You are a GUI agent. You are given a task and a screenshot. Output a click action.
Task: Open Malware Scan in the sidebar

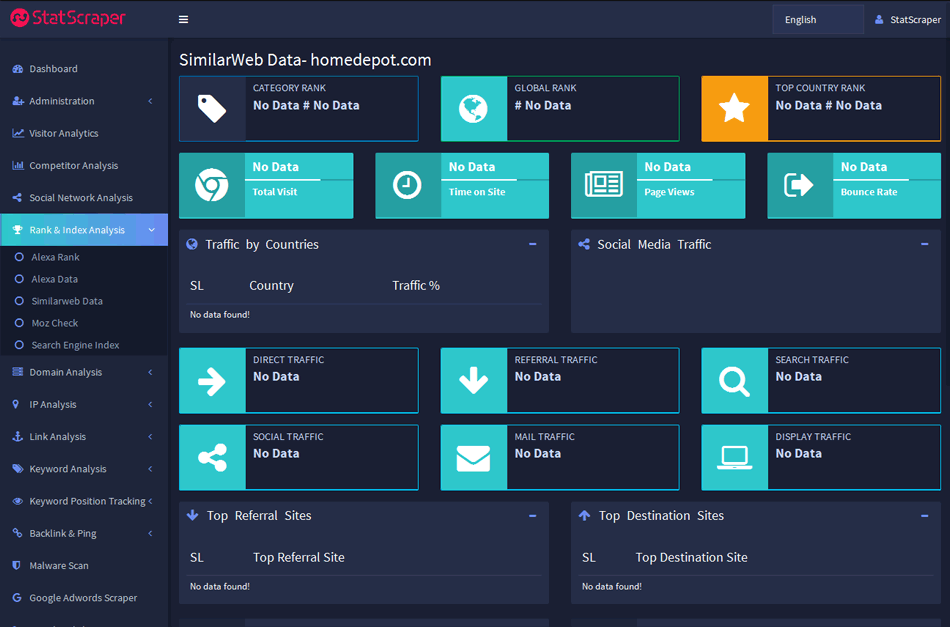(x=84, y=566)
